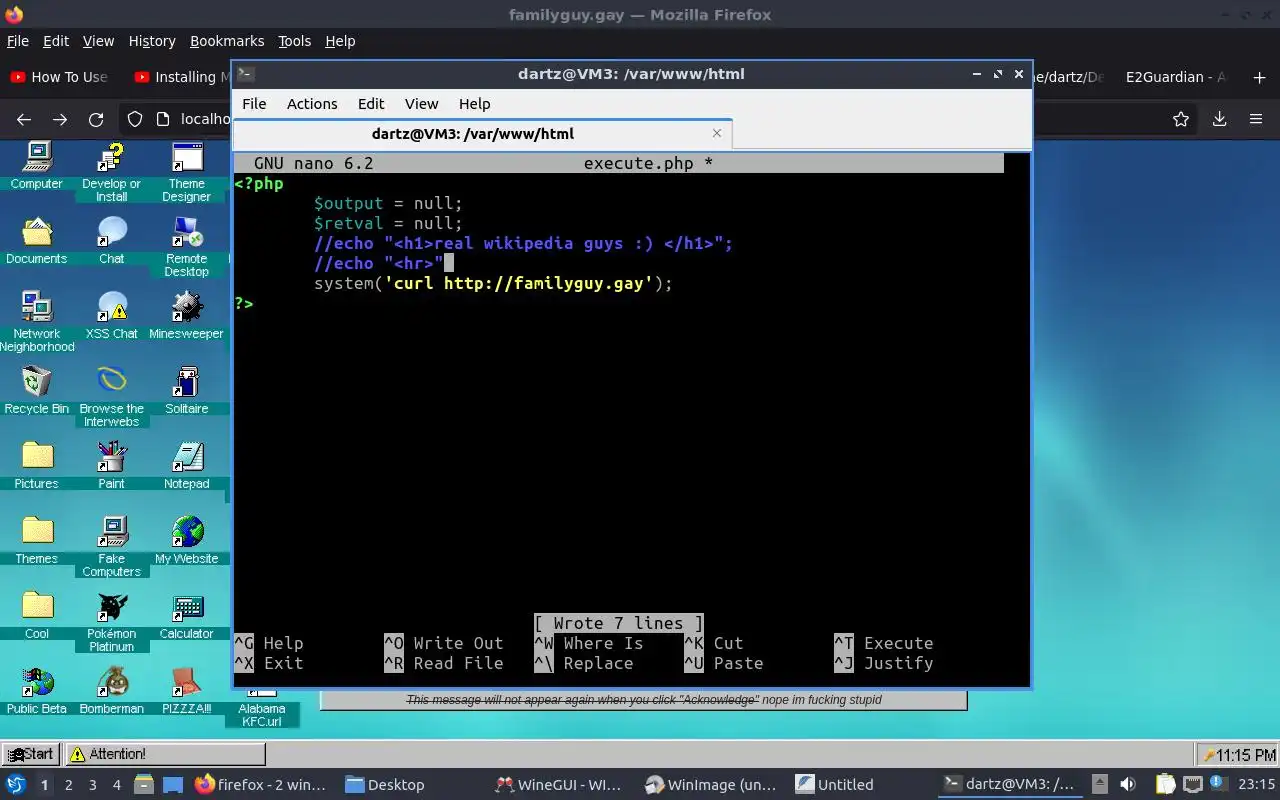This screenshot has height=800, width=1280.
Task: Open the Theme Designer icon
Action: coord(187,172)
